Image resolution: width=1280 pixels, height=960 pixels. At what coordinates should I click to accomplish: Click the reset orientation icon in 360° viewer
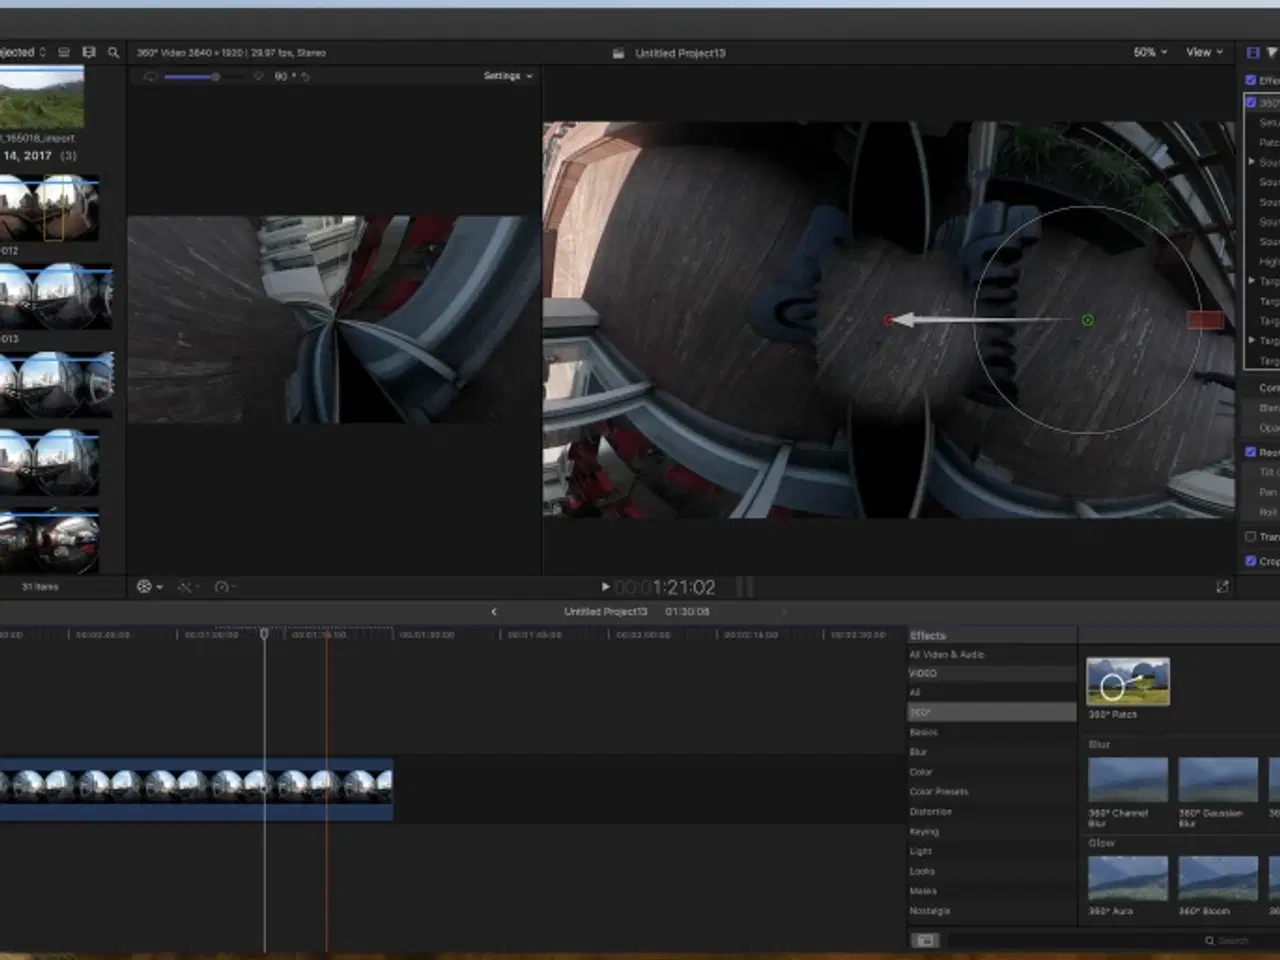(x=305, y=77)
